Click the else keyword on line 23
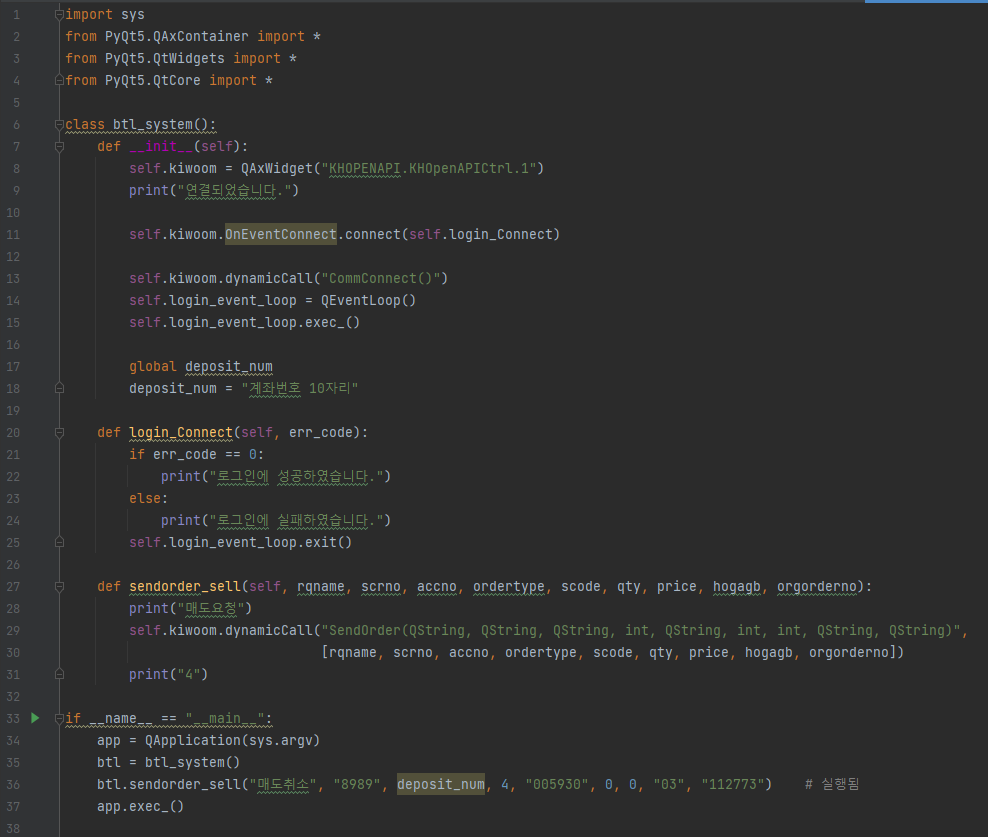Image resolution: width=988 pixels, height=837 pixels. click(145, 498)
